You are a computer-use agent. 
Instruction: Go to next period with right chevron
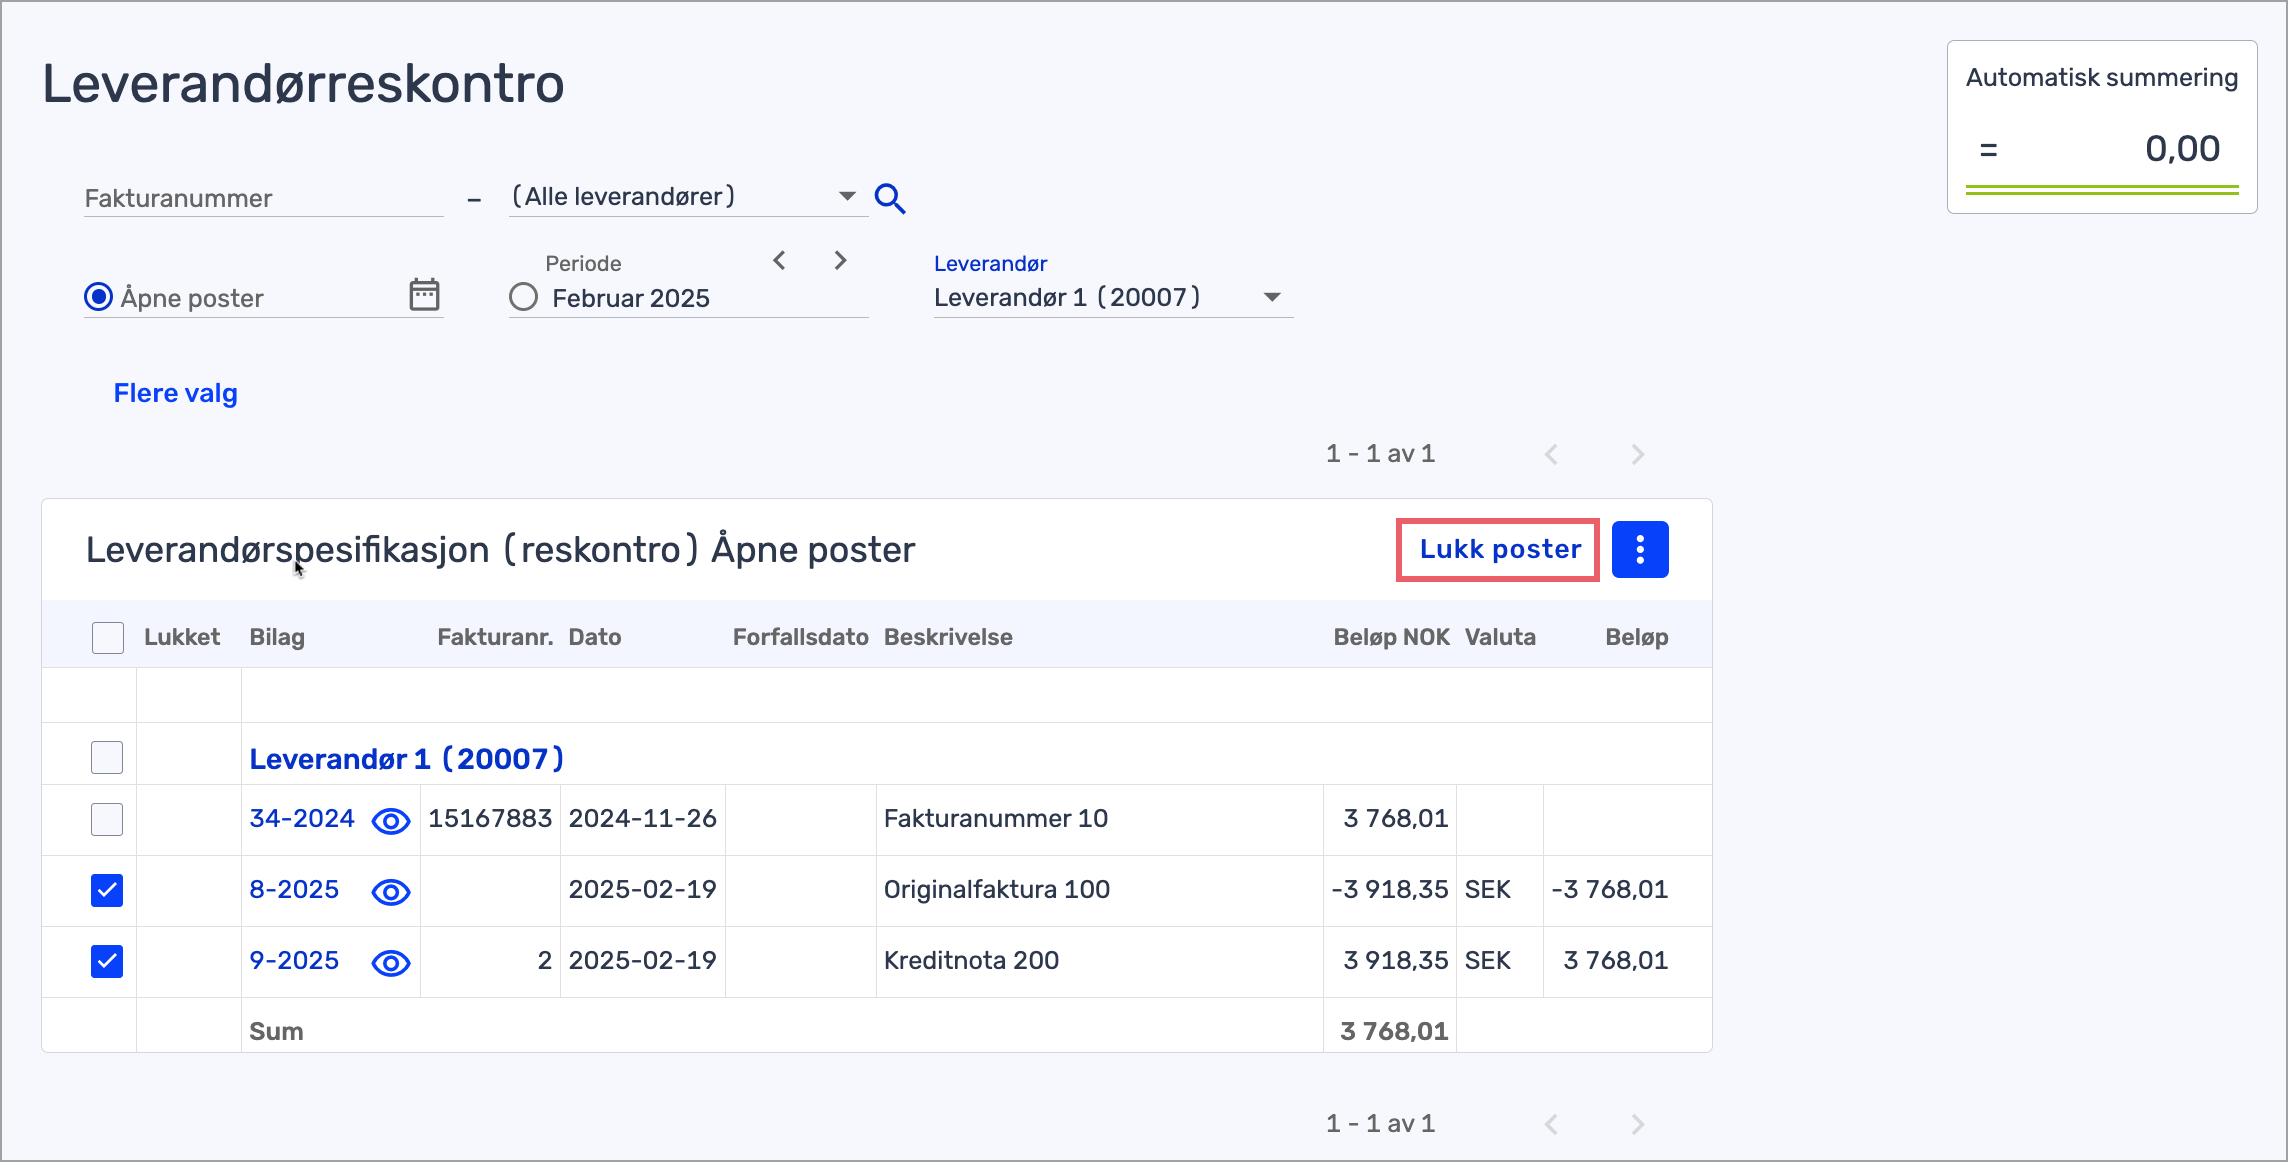pos(841,261)
